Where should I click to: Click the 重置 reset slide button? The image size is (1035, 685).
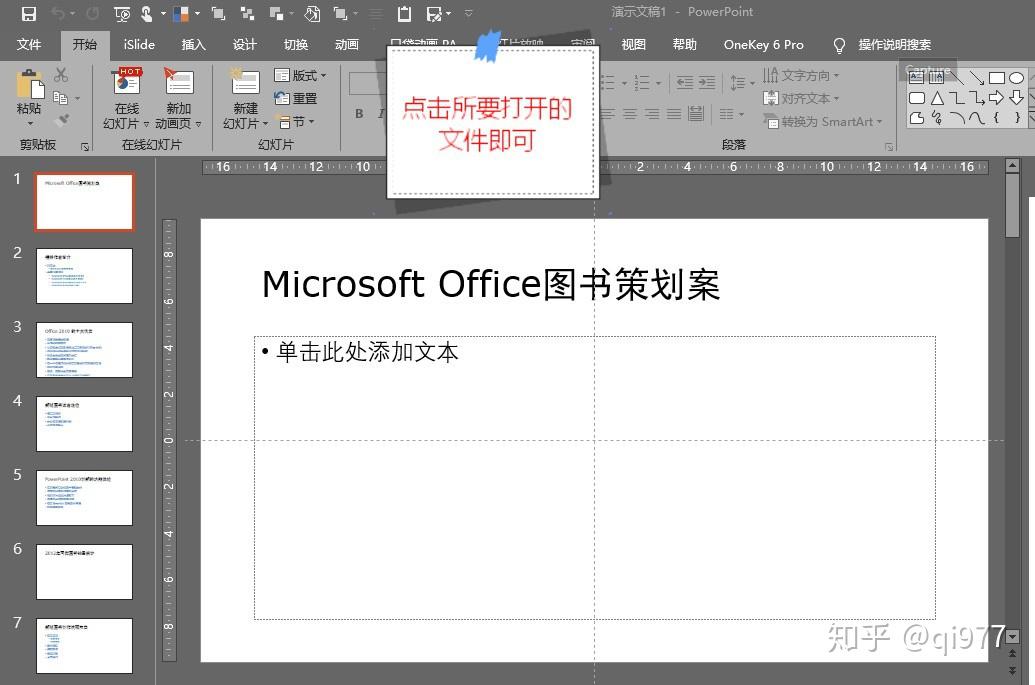point(296,98)
